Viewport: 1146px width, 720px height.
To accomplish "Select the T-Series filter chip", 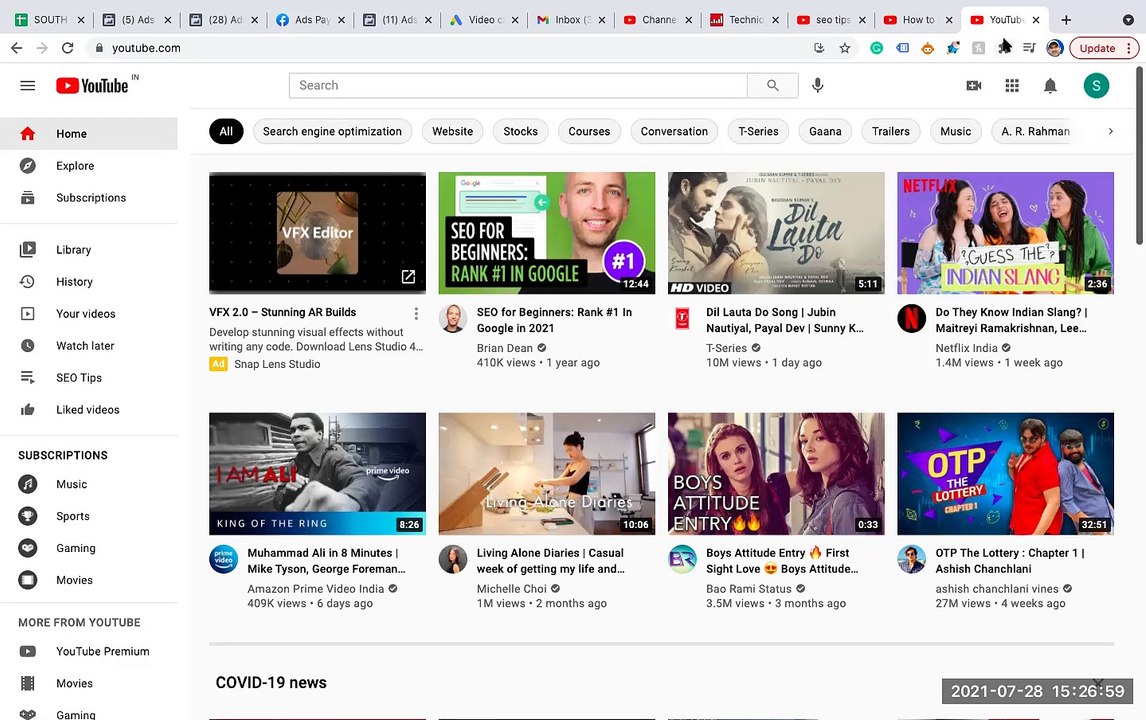I will click(x=758, y=132).
